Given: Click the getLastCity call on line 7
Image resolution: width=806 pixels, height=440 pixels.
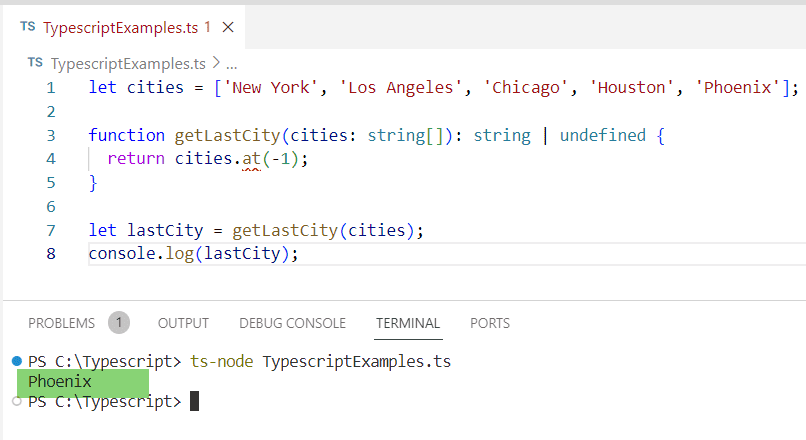Looking at the screenshot, I should (x=285, y=230).
